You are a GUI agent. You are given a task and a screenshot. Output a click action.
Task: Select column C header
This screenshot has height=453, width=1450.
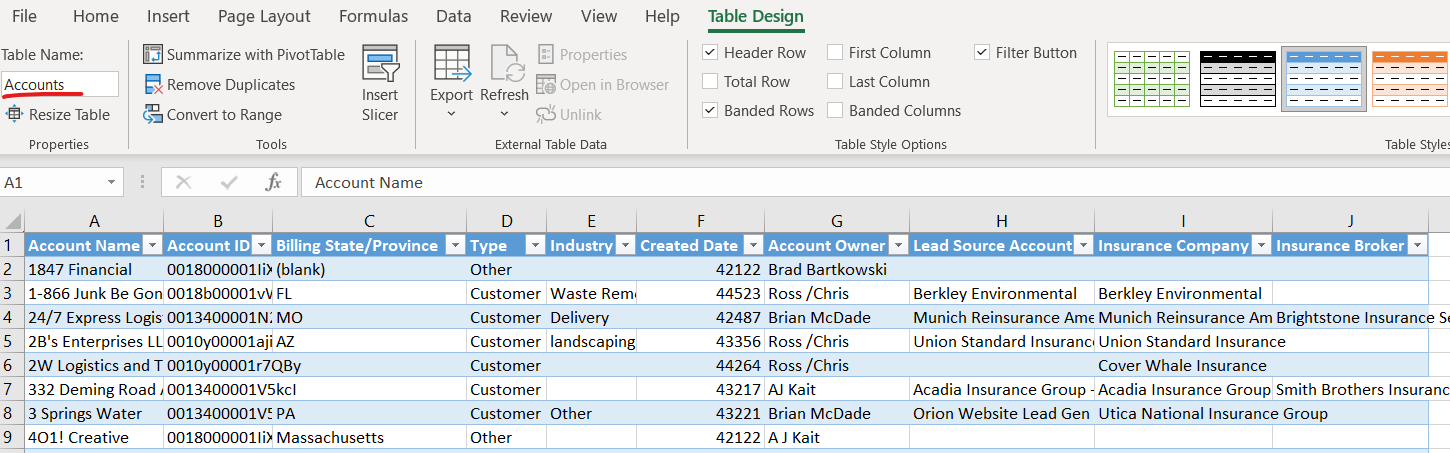pos(369,221)
